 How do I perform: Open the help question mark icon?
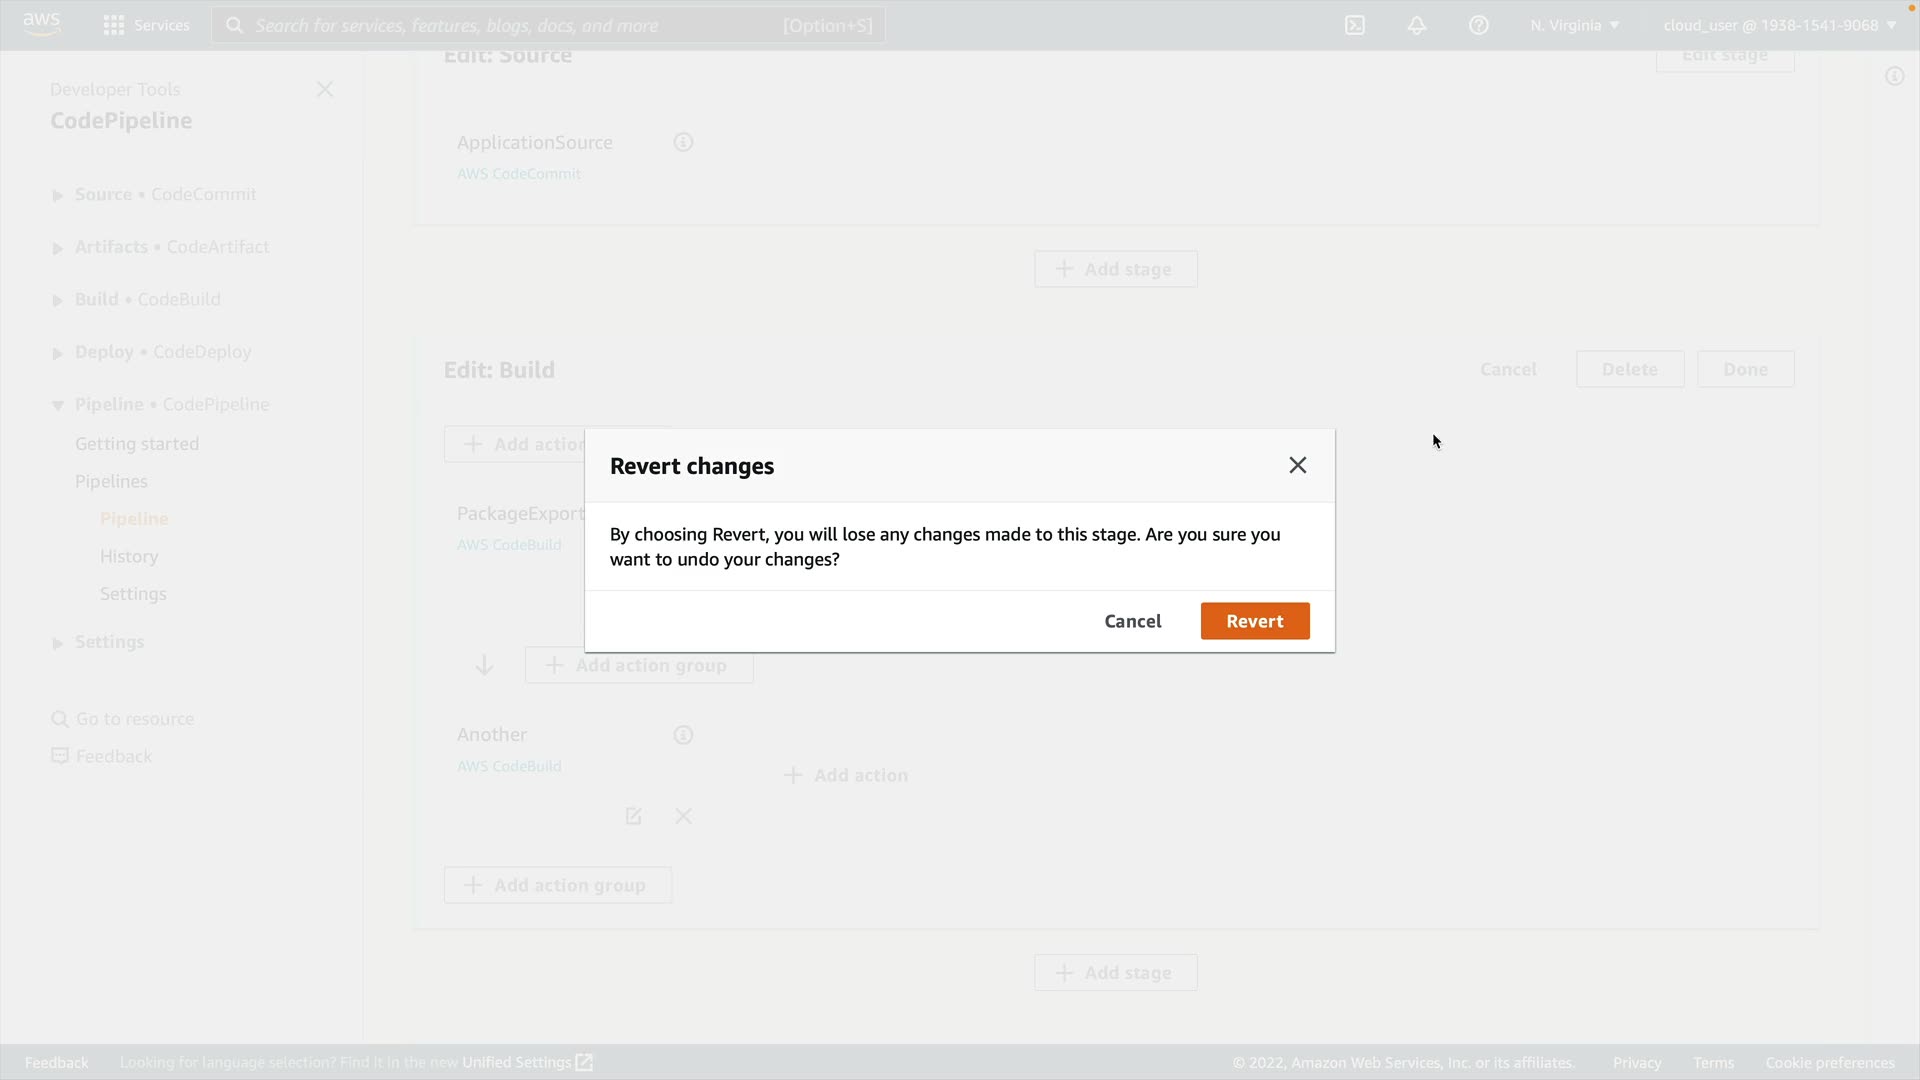pyautogui.click(x=1479, y=25)
